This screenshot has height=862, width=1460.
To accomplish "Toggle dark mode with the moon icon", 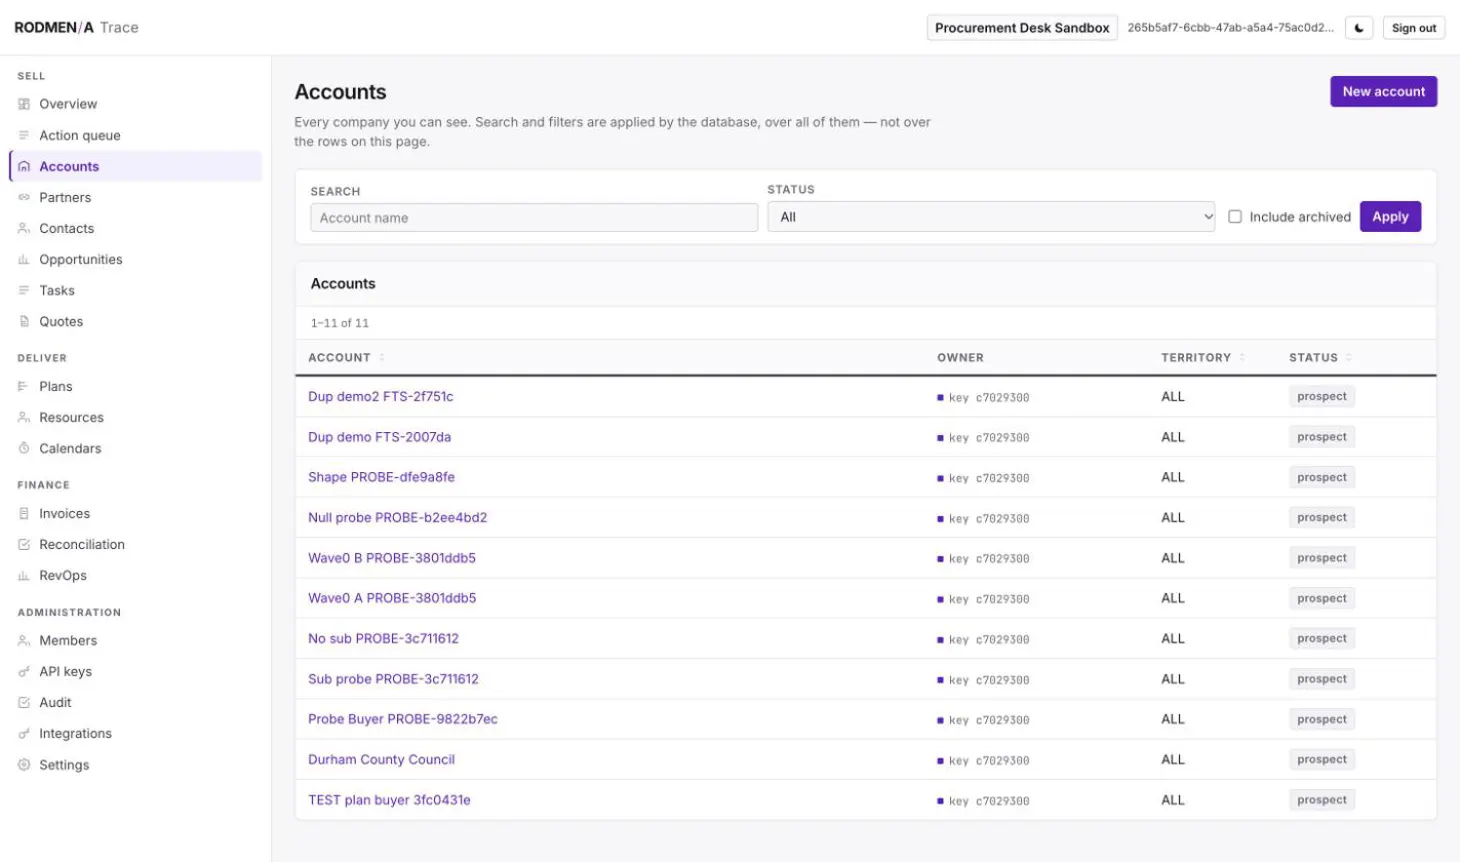I will (x=1359, y=28).
